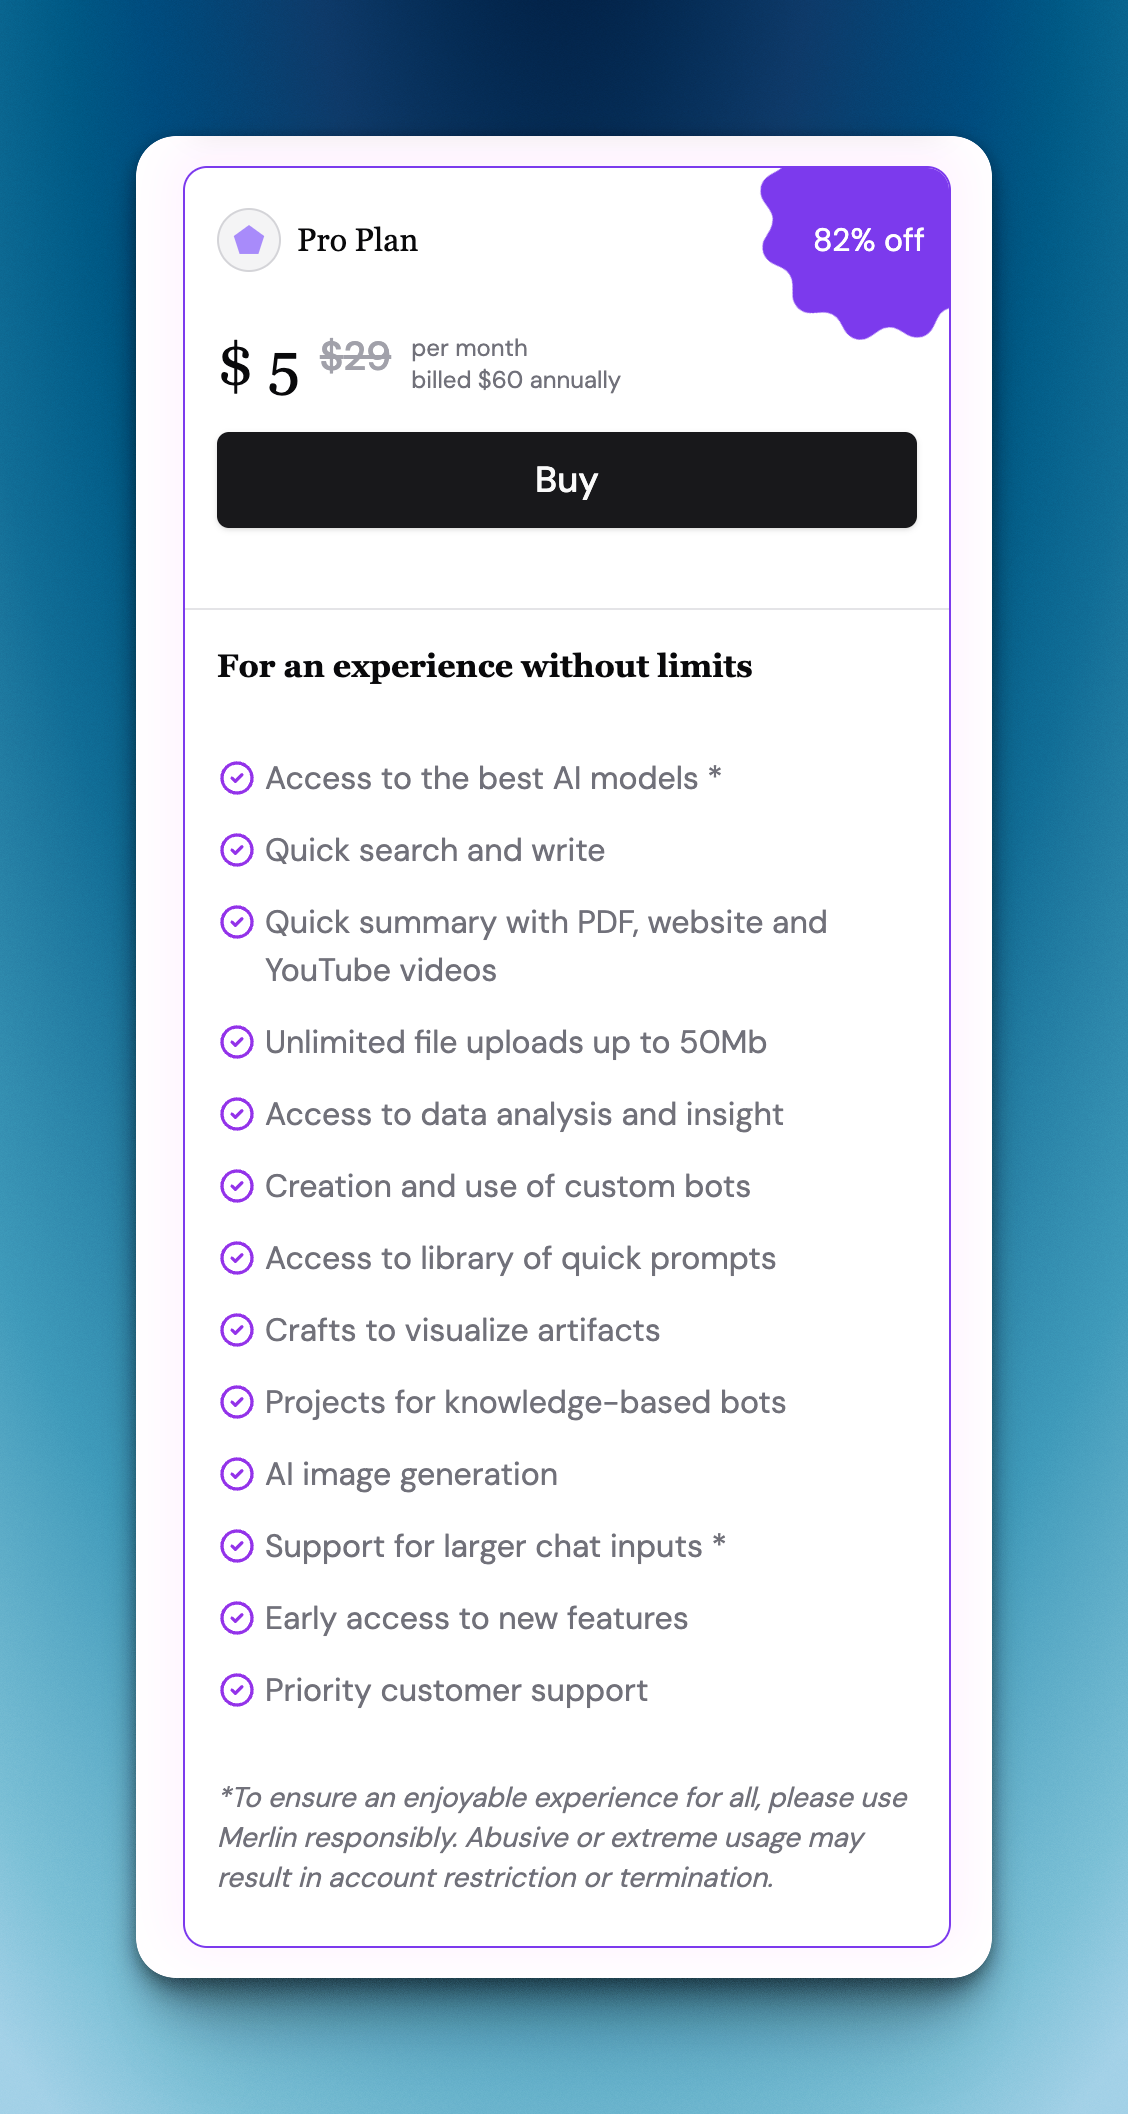The height and width of the screenshot is (2114, 1128).
Task: Click the Pro Plan title text
Action: tap(357, 241)
